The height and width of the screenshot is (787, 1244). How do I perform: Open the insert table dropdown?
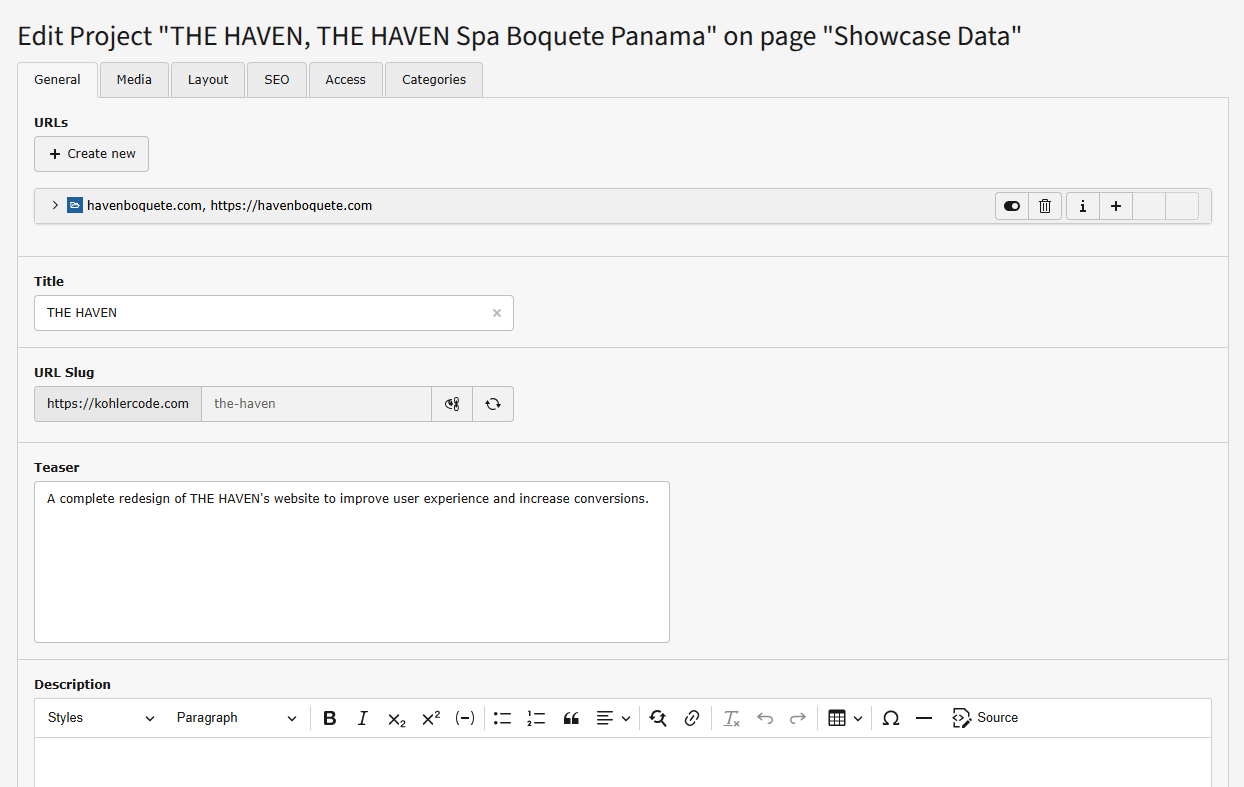(x=845, y=718)
